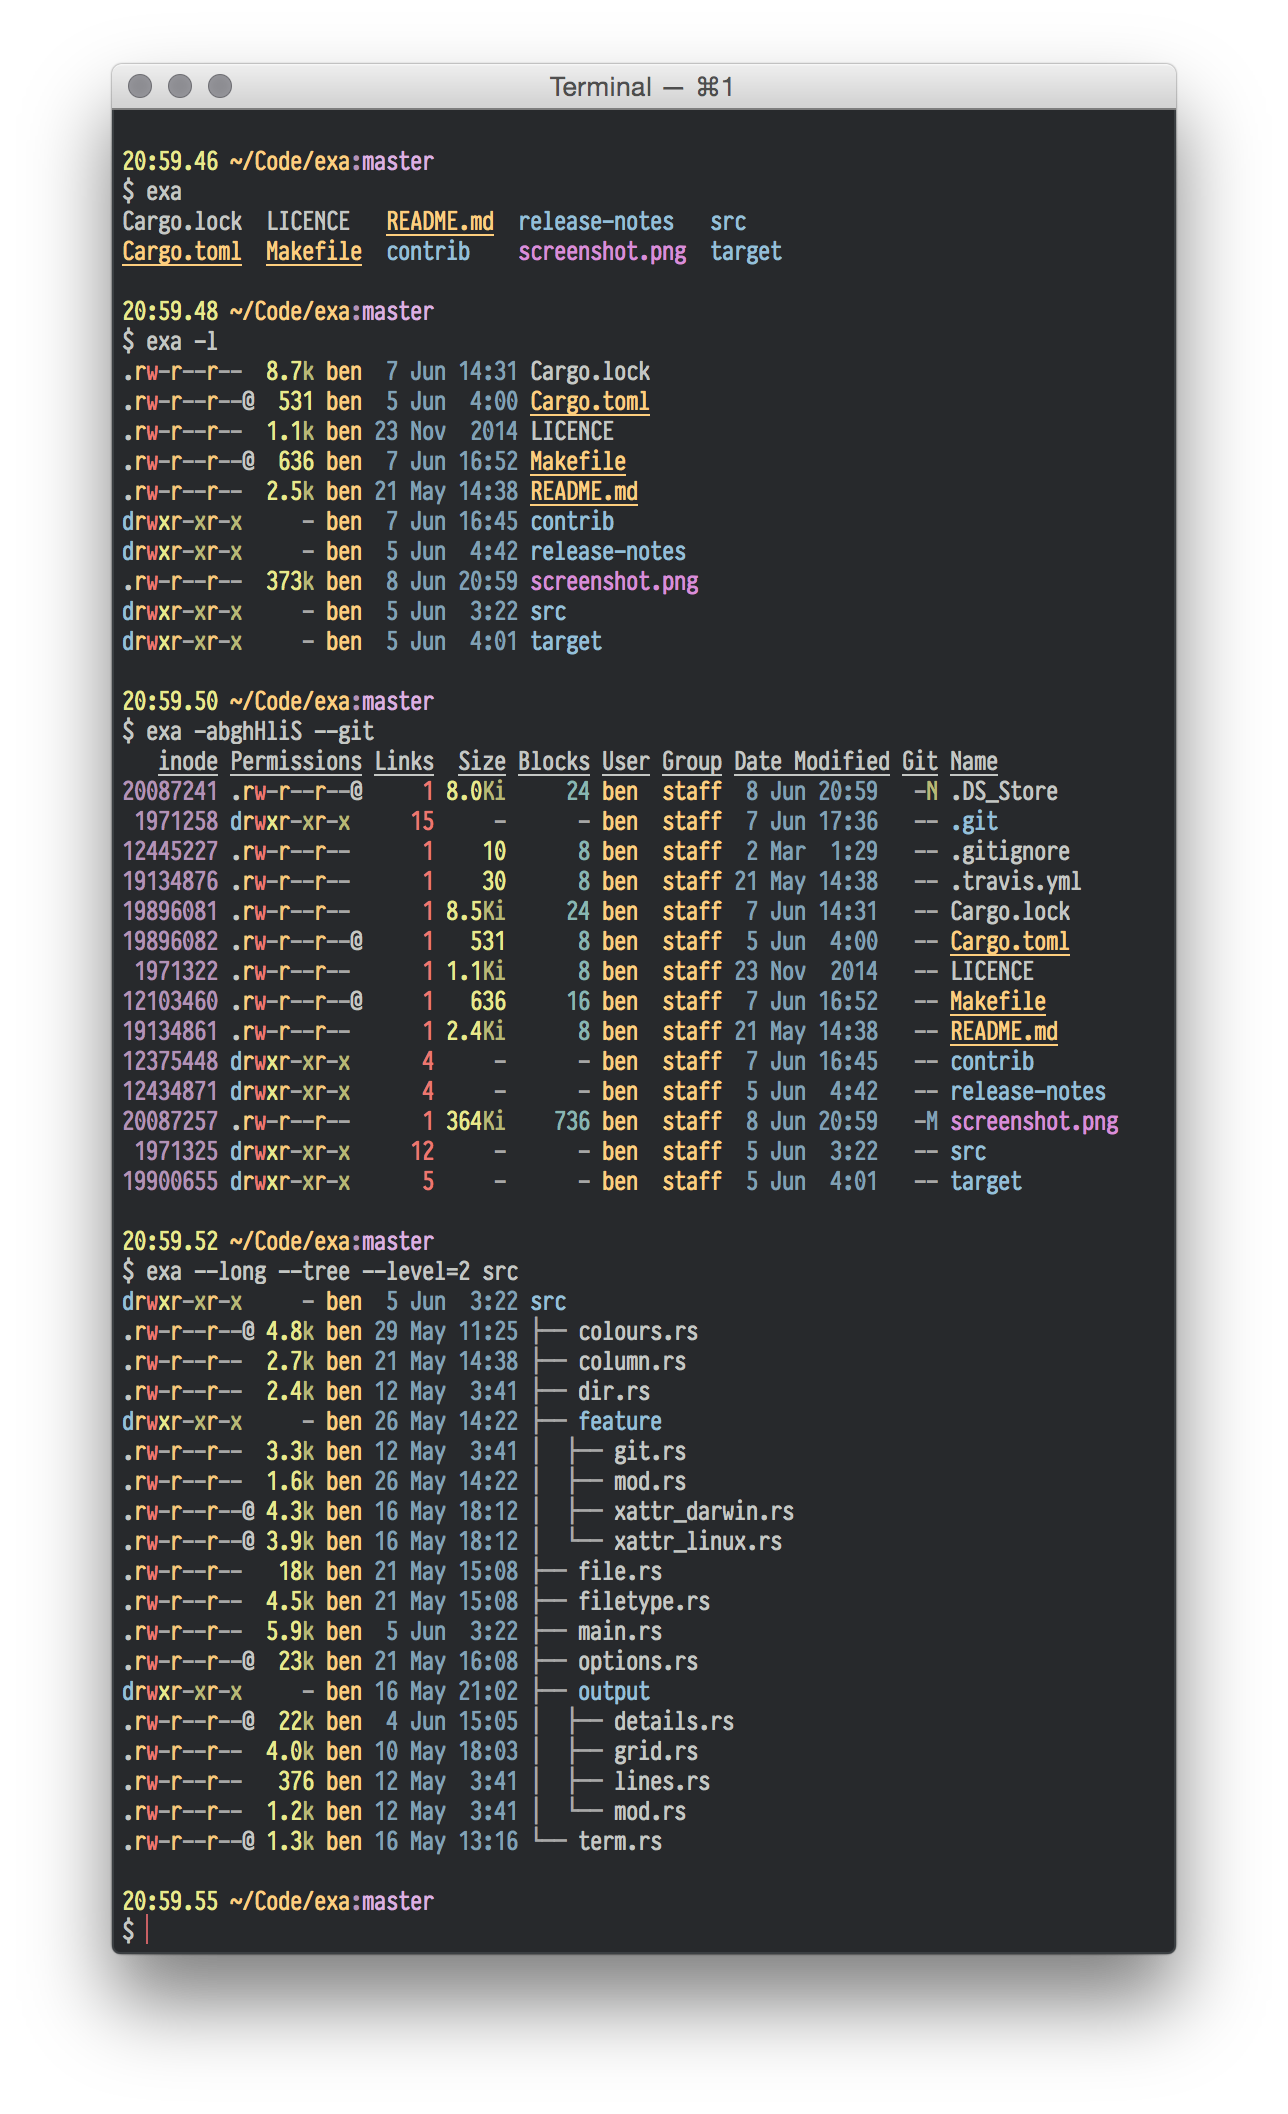Hit the third gray zoom window button

point(220,87)
